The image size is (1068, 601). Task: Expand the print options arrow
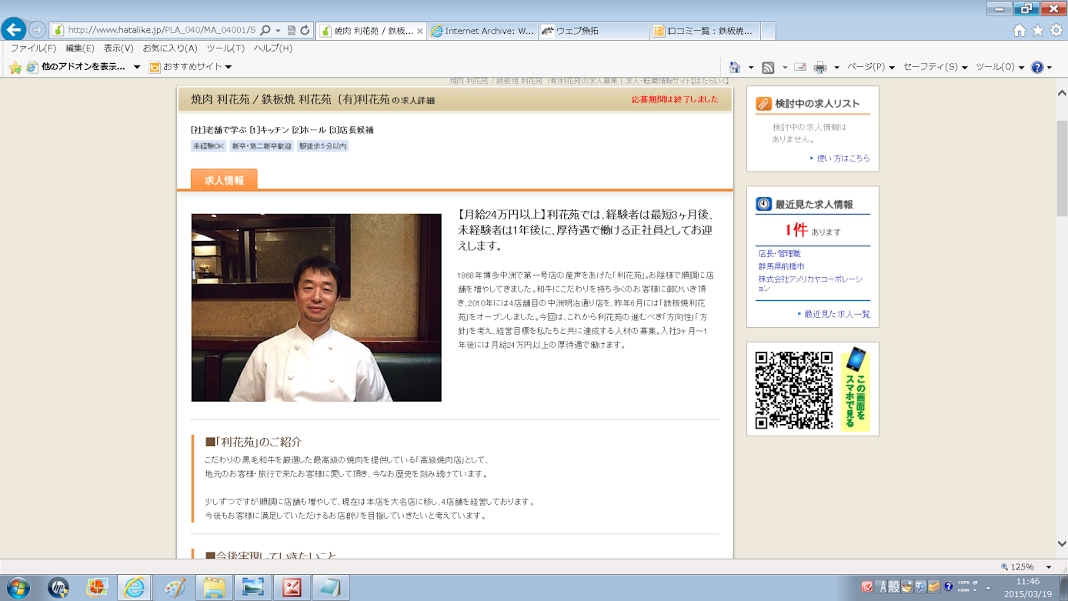tap(836, 67)
